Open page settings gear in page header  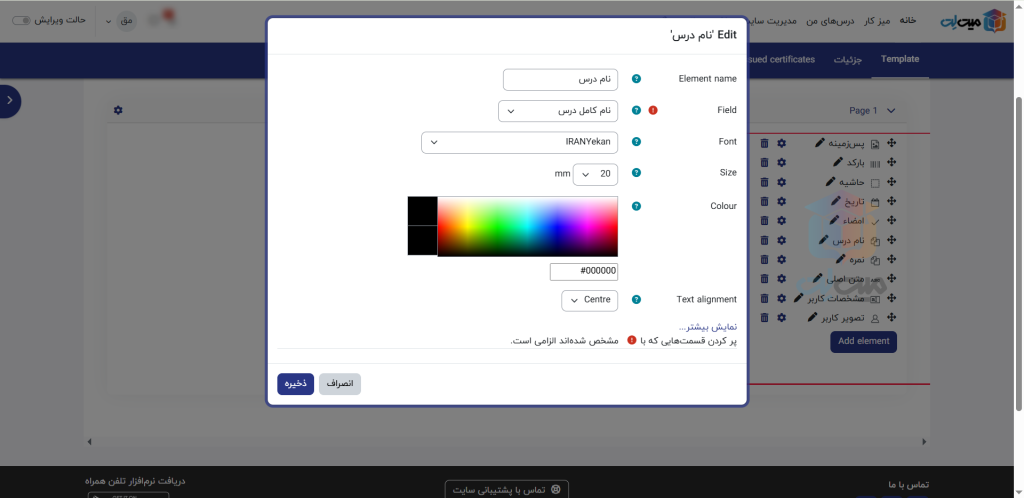tap(118, 110)
